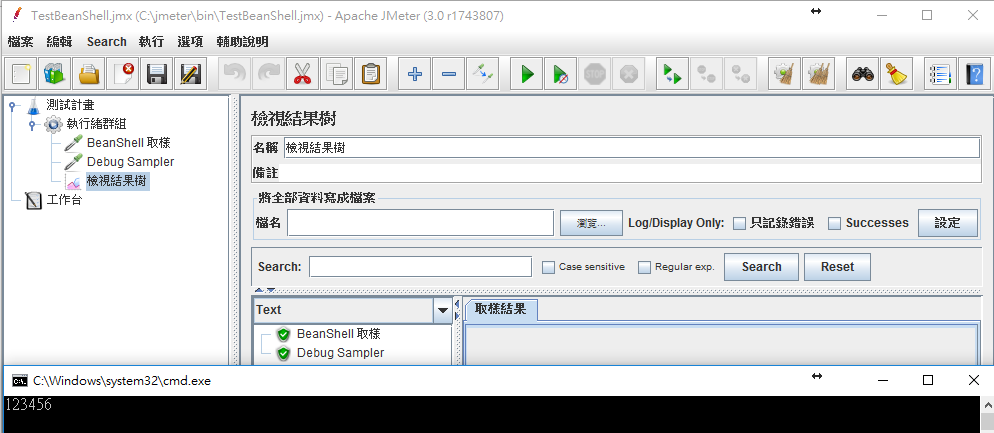Click the 瀏覽... browse button
The height and width of the screenshot is (433, 994).
pyautogui.click(x=591, y=223)
